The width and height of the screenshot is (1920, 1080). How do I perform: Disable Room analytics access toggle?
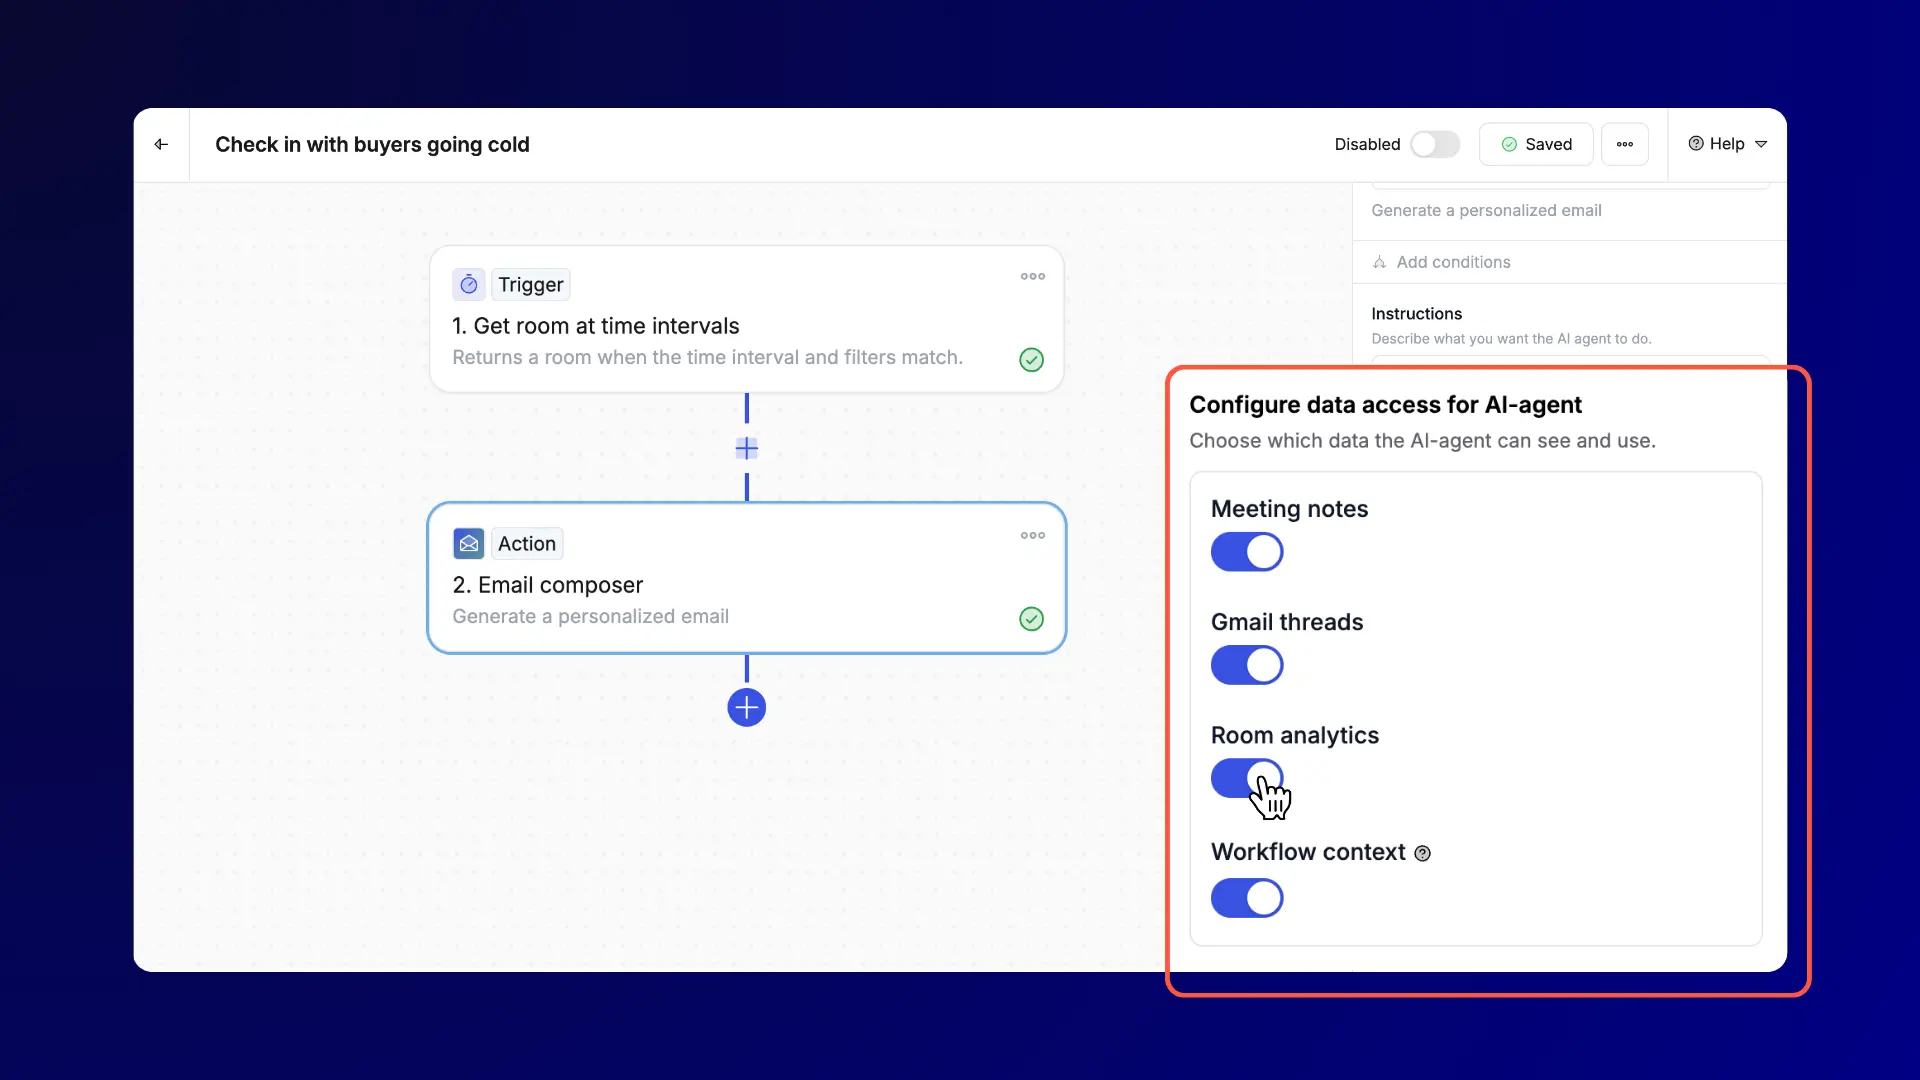(1246, 778)
